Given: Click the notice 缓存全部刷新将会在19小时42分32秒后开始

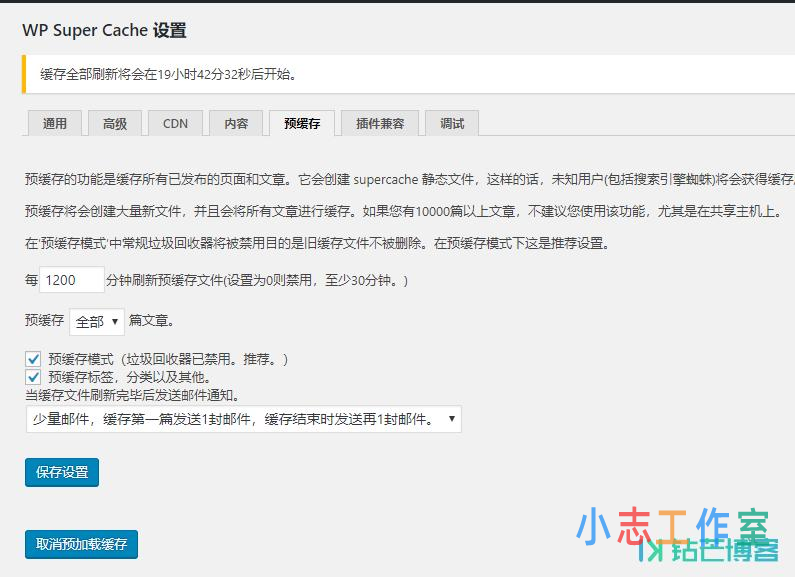Looking at the screenshot, I should (168, 74).
